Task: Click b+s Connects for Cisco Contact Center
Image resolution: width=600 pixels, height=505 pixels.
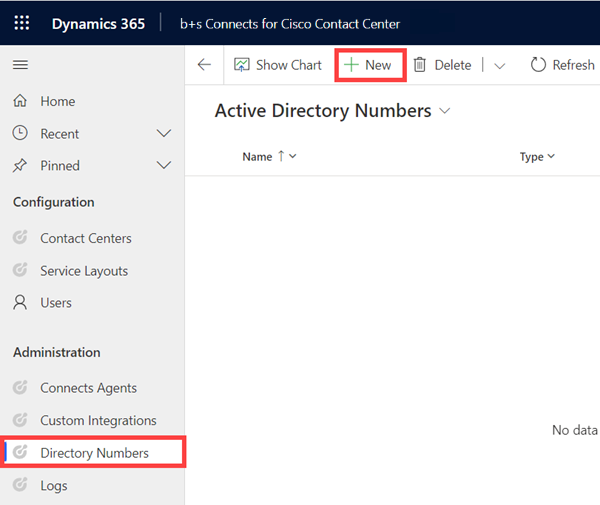Action: [x=290, y=24]
